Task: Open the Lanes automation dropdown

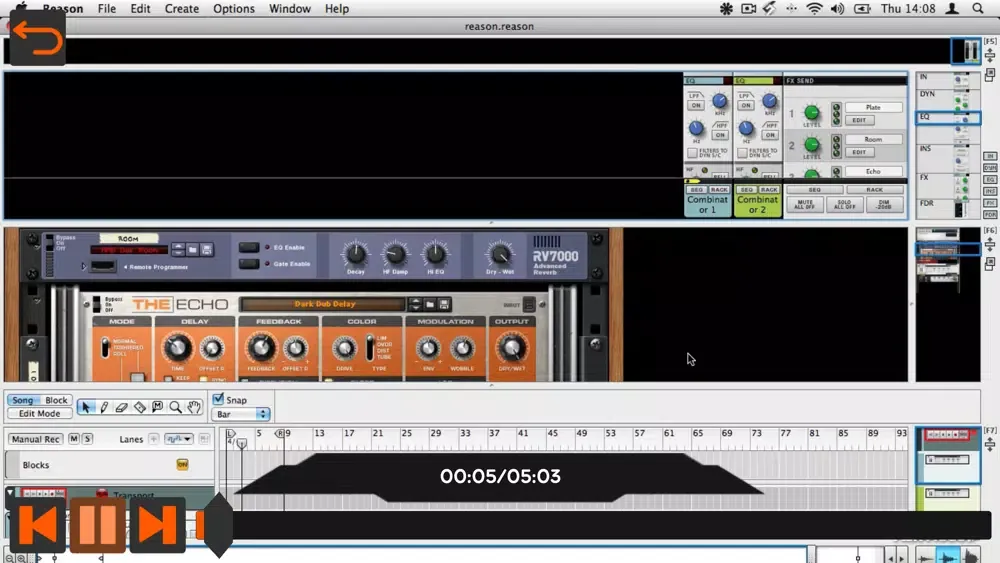Action: pyautogui.click(x=178, y=439)
